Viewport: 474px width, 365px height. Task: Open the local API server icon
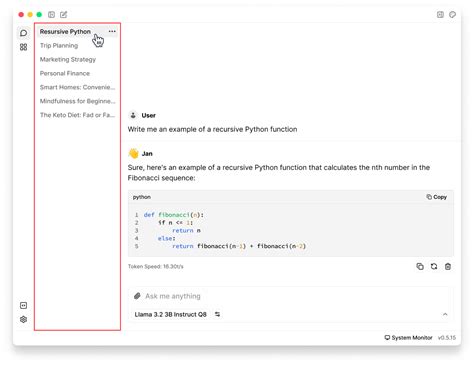tap(23, 305)
